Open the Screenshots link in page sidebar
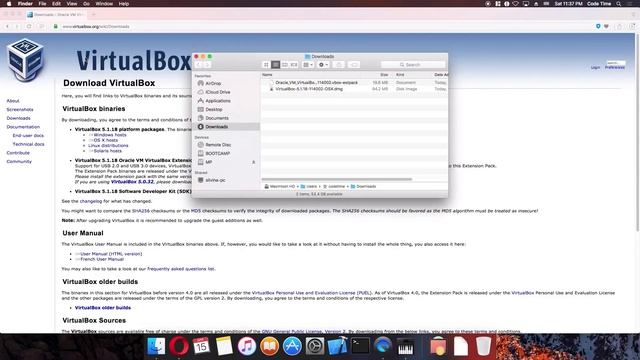Viewport: 640px width, 360px height. coord(20,109)
